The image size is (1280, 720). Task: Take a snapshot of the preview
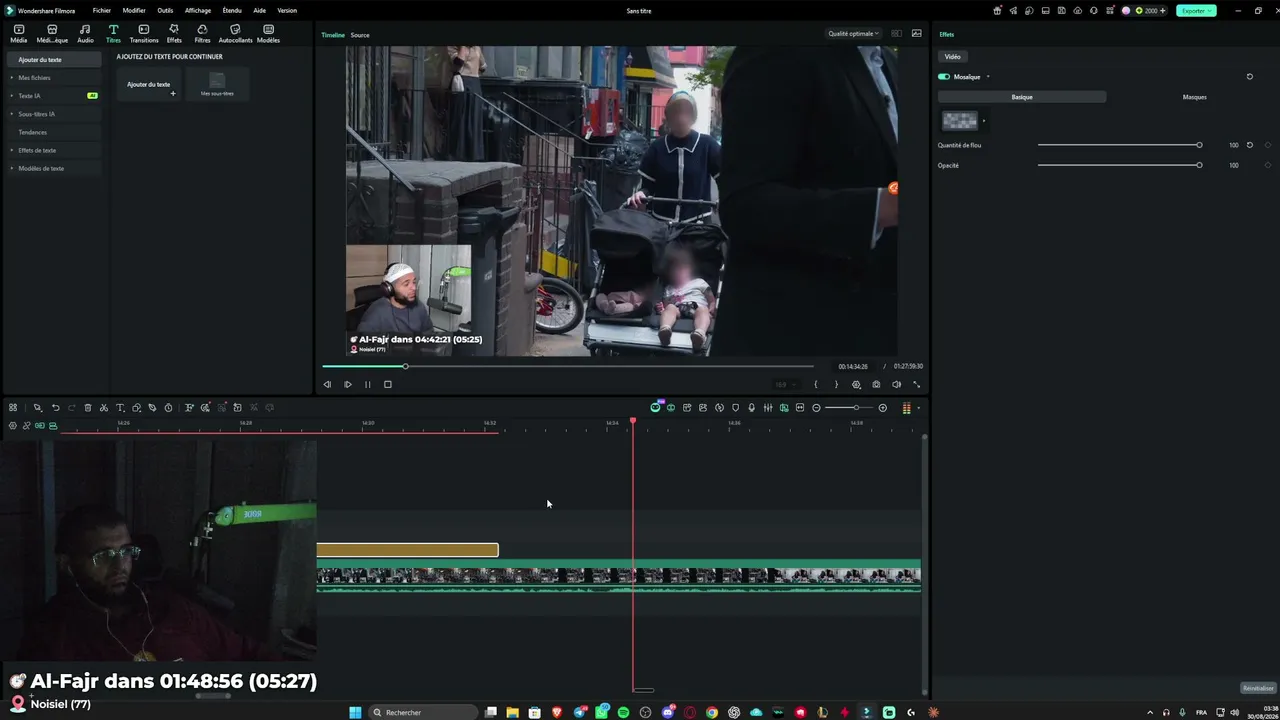coord(876,385)
